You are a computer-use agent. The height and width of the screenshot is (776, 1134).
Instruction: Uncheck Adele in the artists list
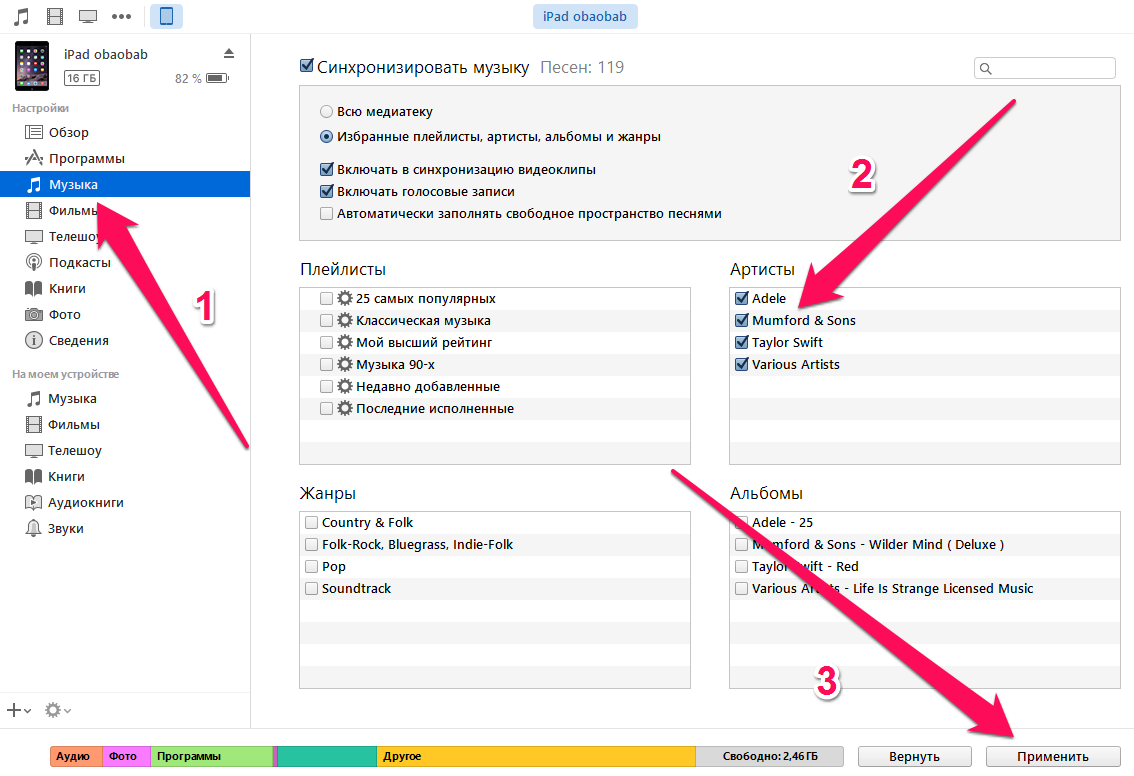click(x=741, y=298)
